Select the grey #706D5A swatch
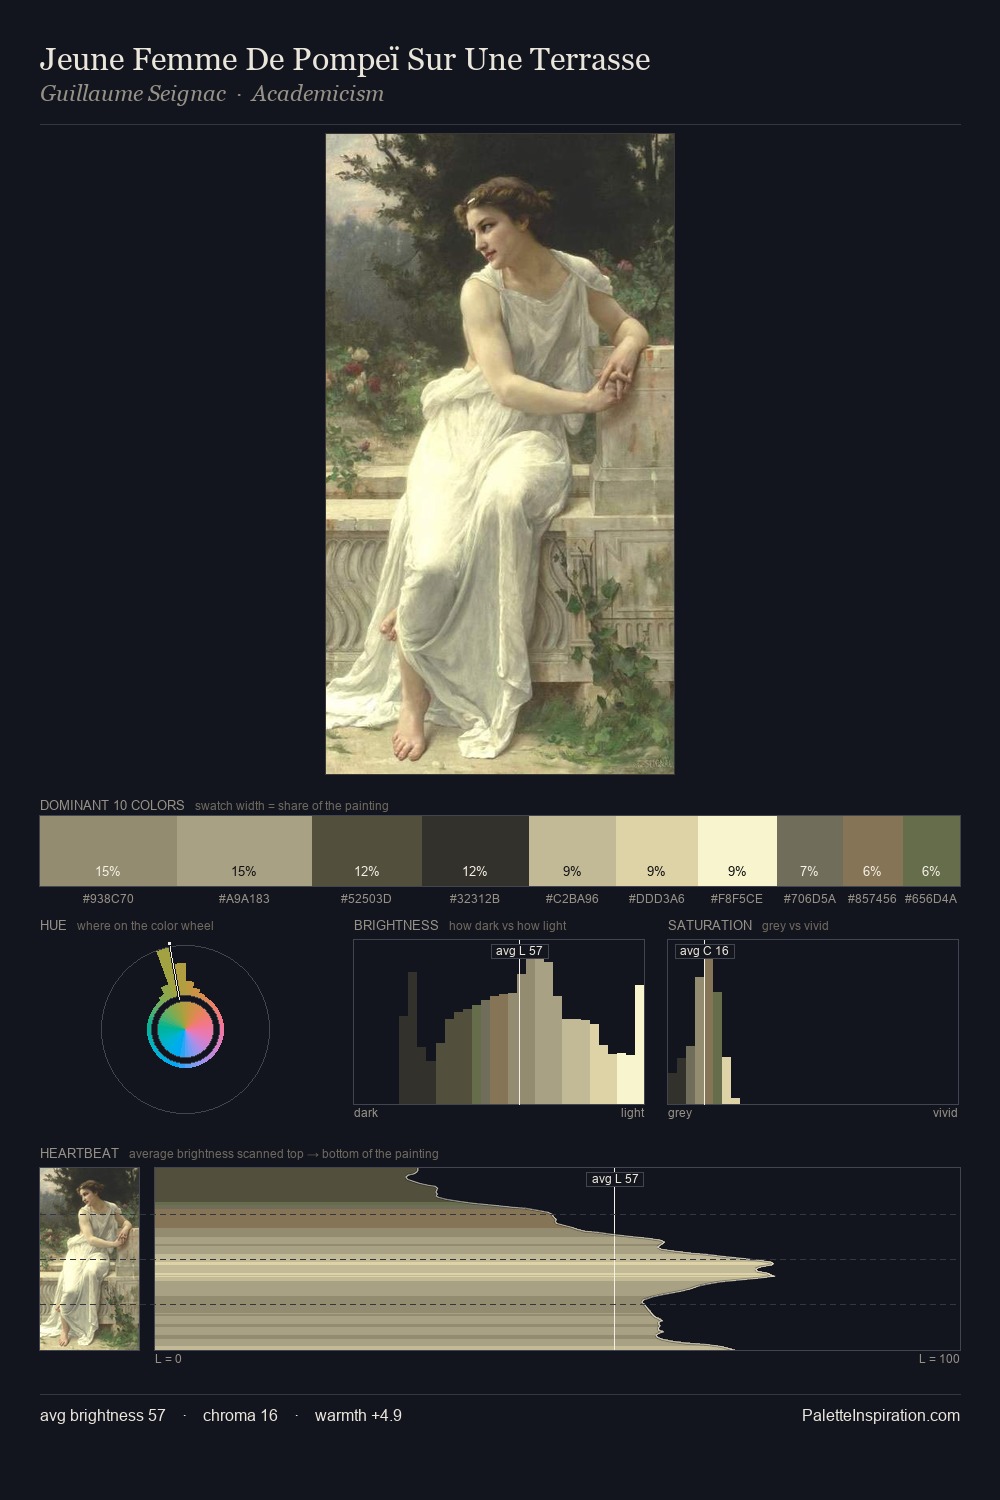 click(x=810, y=851)
